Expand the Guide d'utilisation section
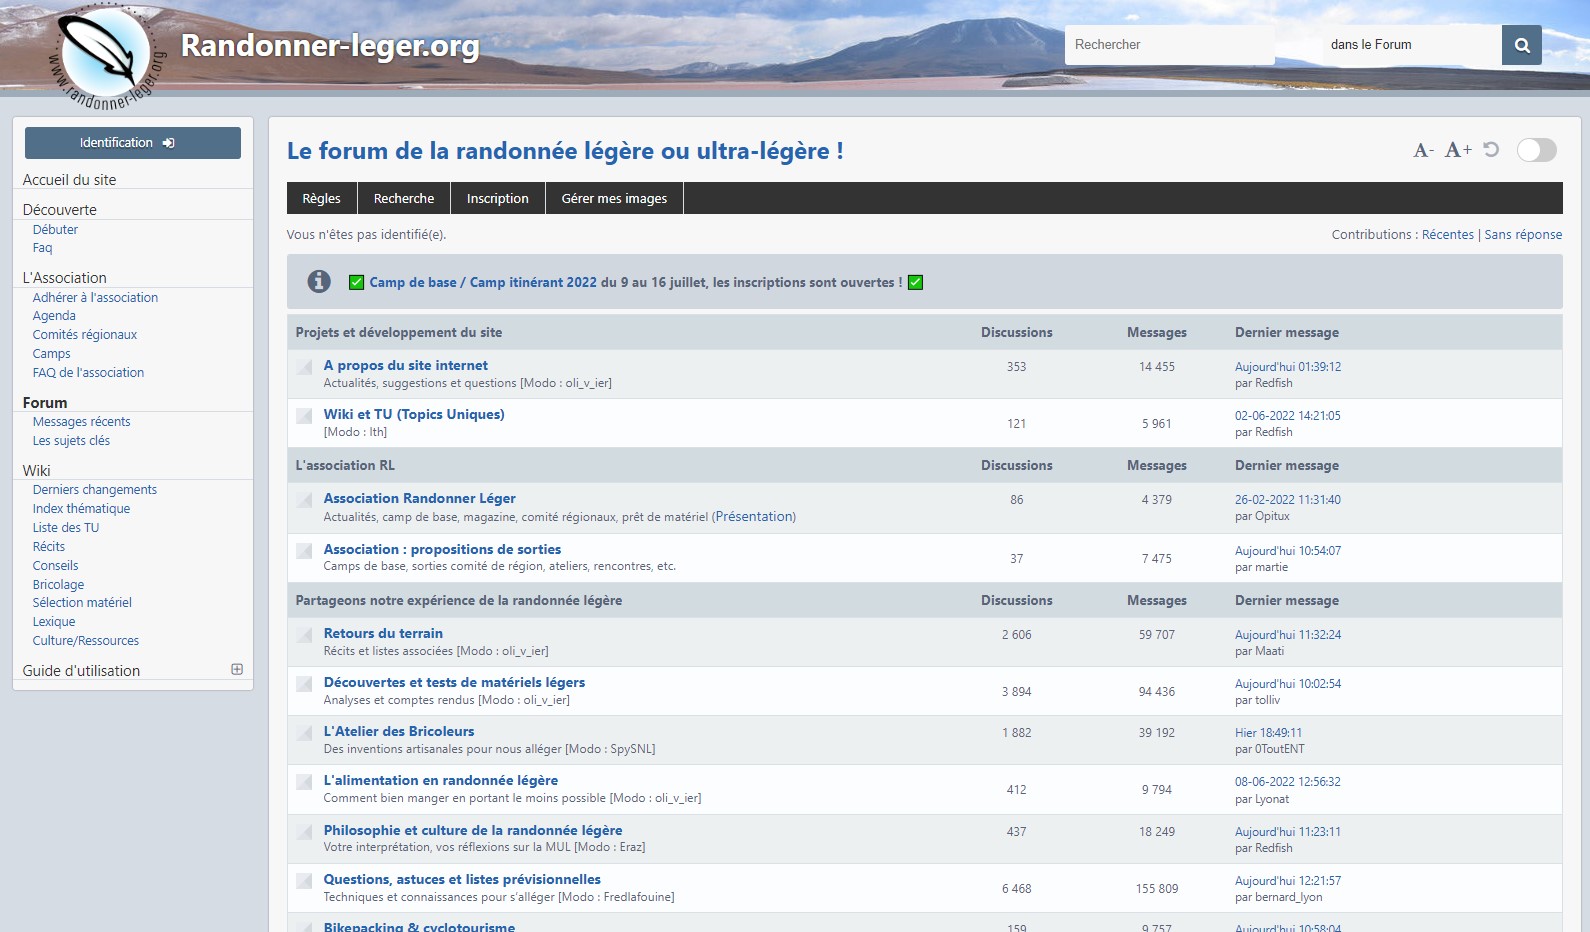 click(x=237, y=669)
